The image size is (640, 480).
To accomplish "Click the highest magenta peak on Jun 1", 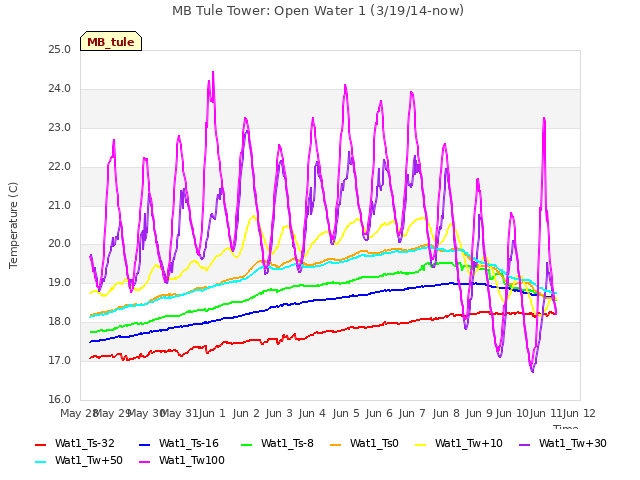I will coord(213,73).
